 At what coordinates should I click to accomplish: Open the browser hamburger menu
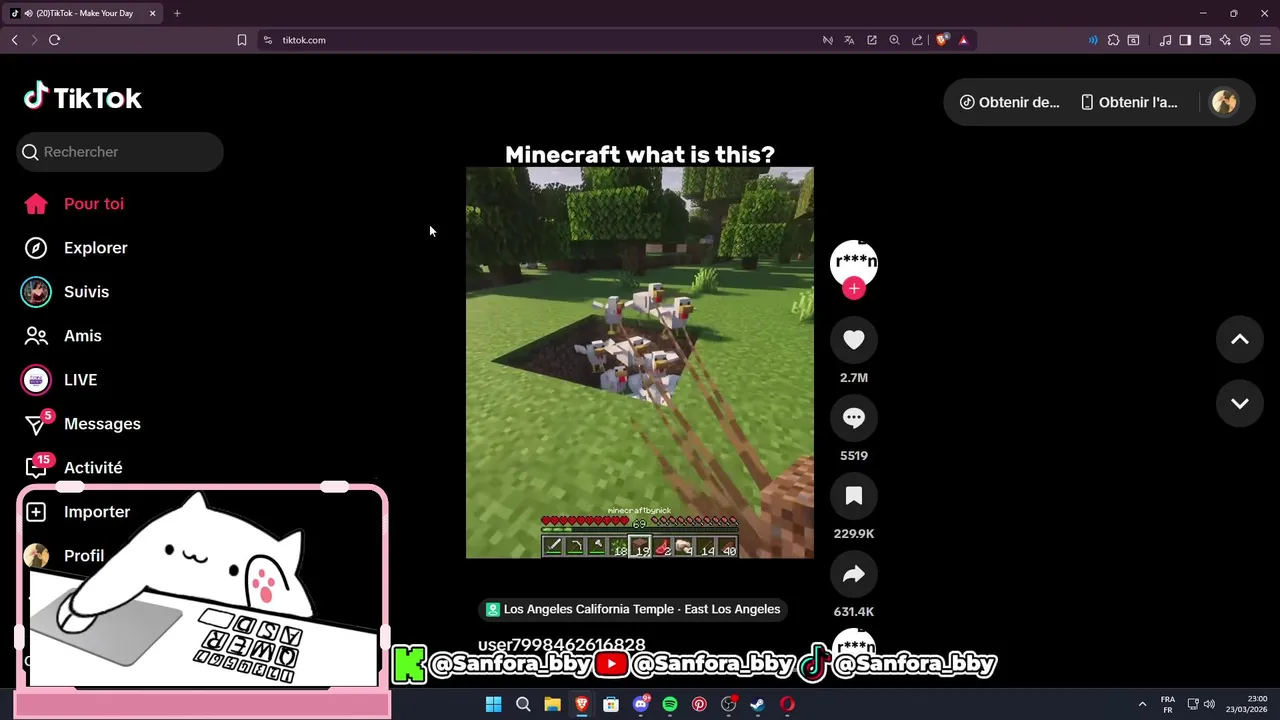tap(1265, 40)
